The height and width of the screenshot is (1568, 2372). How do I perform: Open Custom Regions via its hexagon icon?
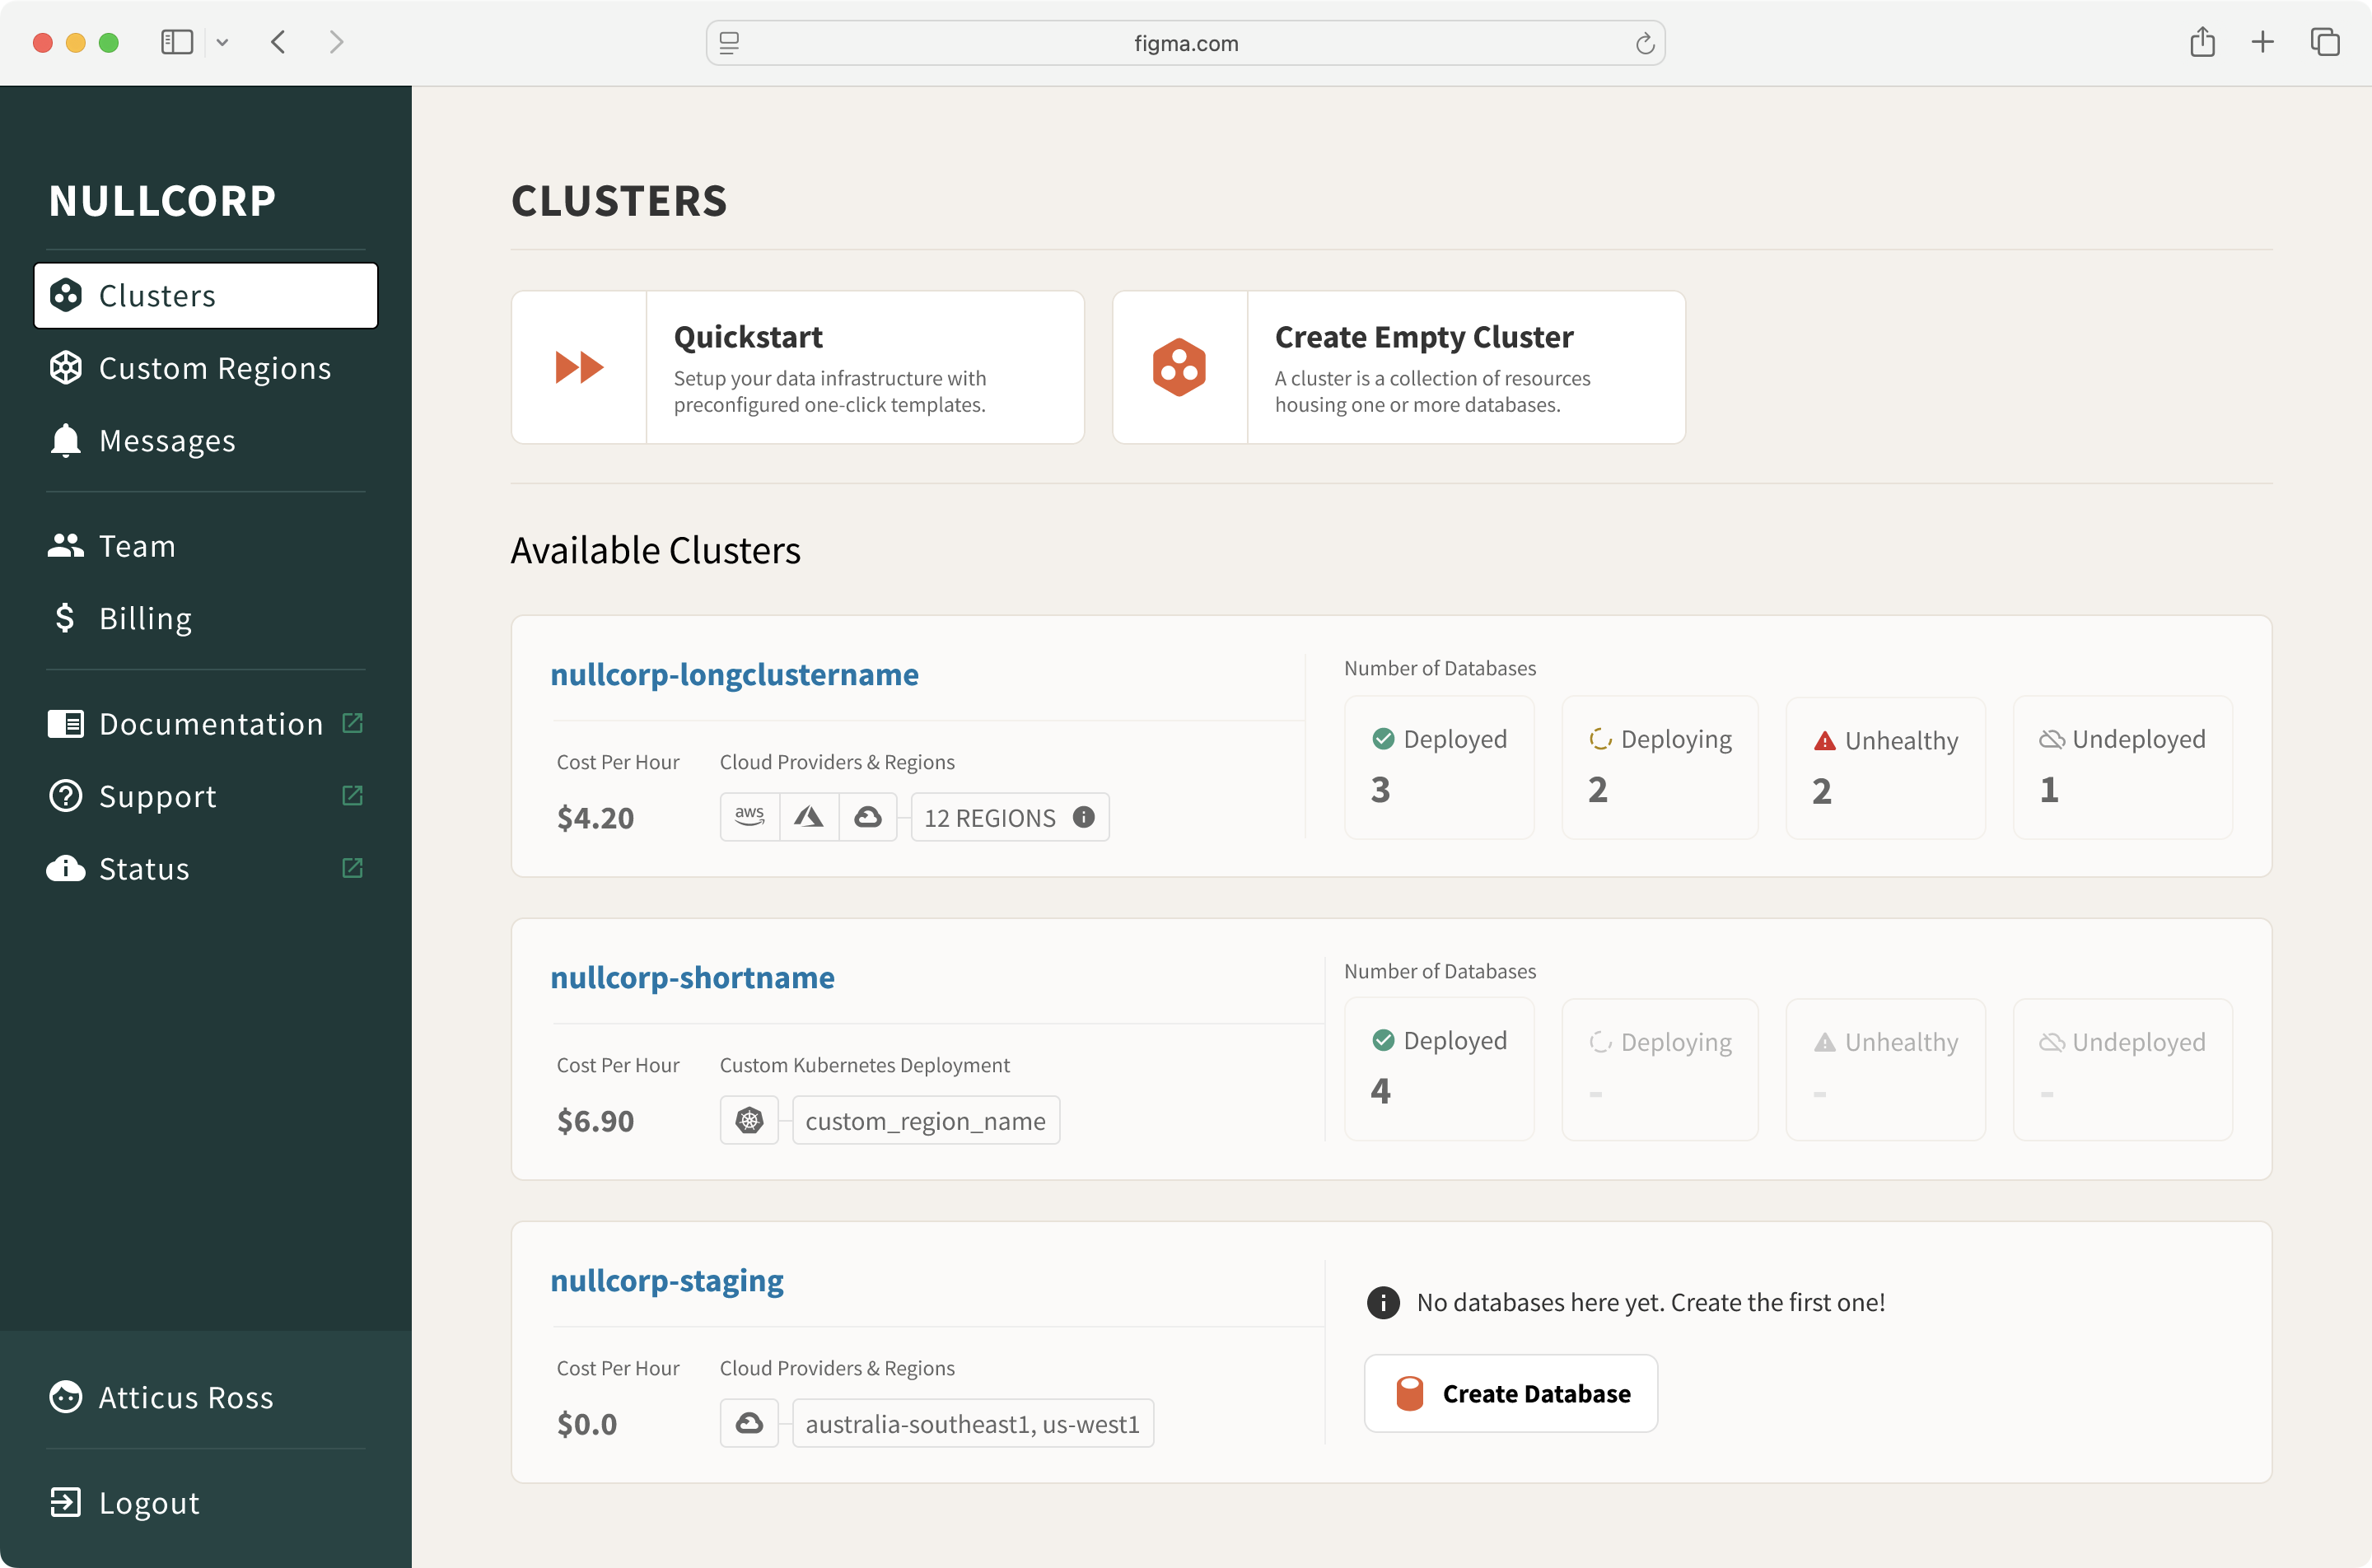(66, 368)
